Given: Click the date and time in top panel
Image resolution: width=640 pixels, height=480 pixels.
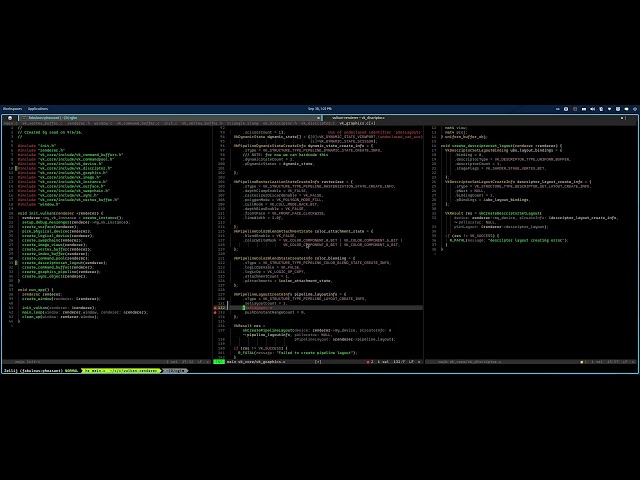Looking at the screenshot, I should (x=320, y=109).
